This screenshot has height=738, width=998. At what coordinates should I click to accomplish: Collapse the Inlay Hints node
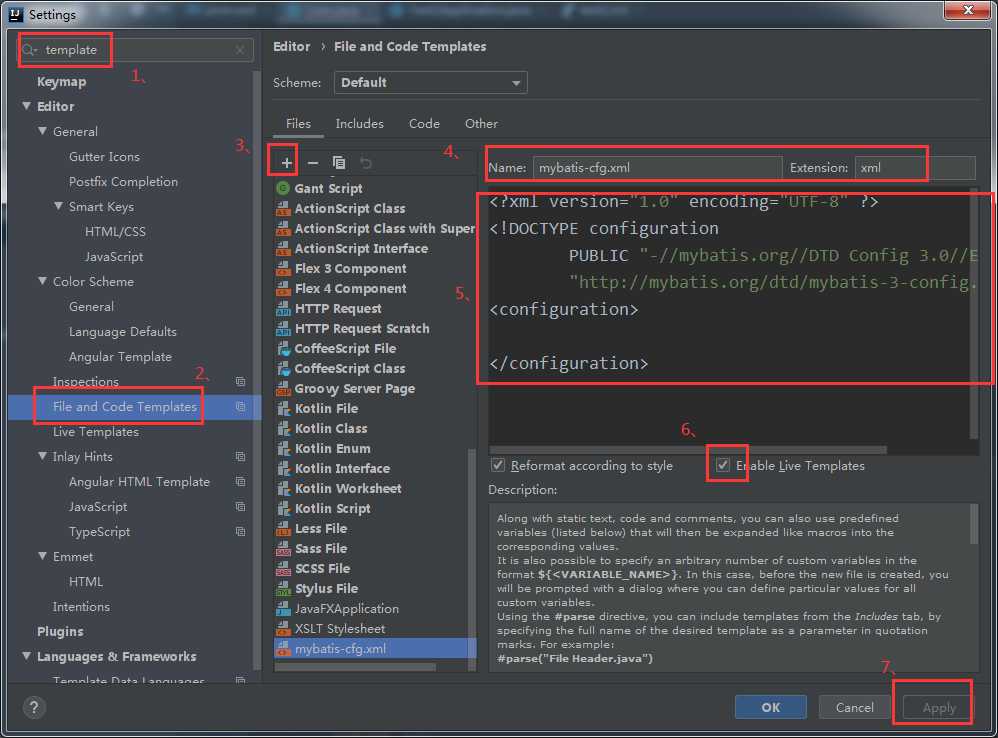click(x=42, y=456)
